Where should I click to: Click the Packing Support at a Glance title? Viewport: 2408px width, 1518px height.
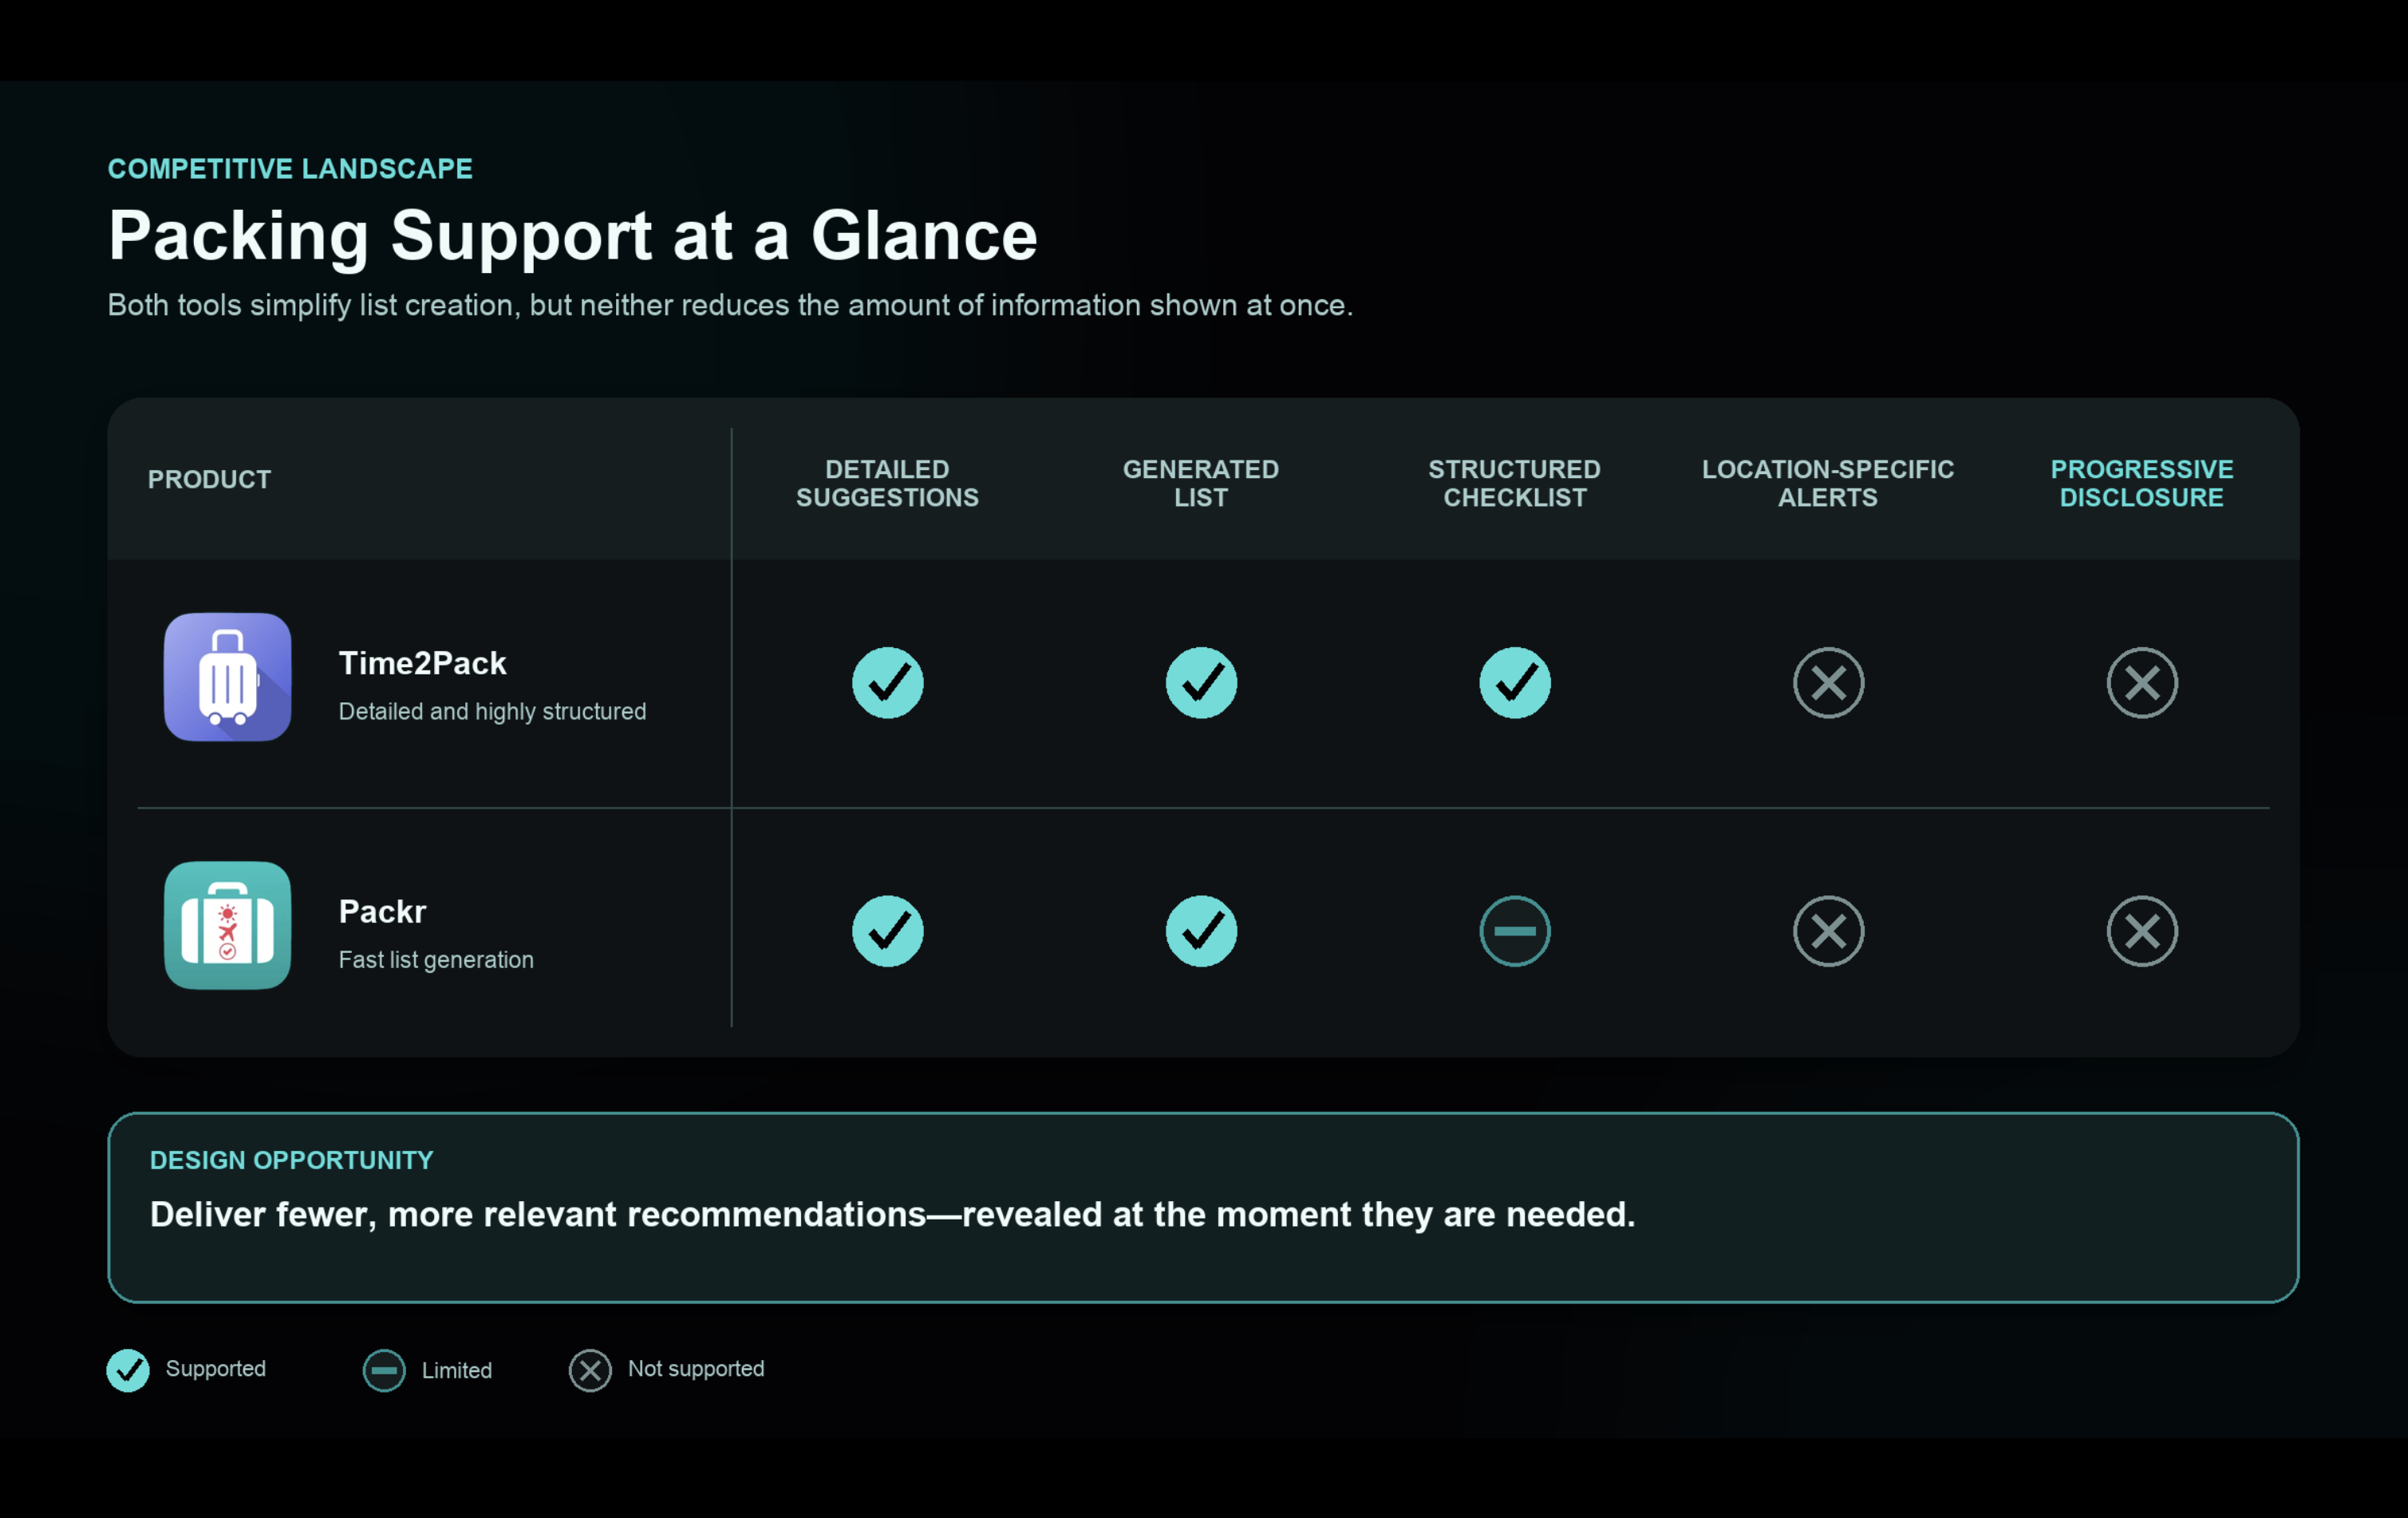pyautogui.click(x=573, y=236)
